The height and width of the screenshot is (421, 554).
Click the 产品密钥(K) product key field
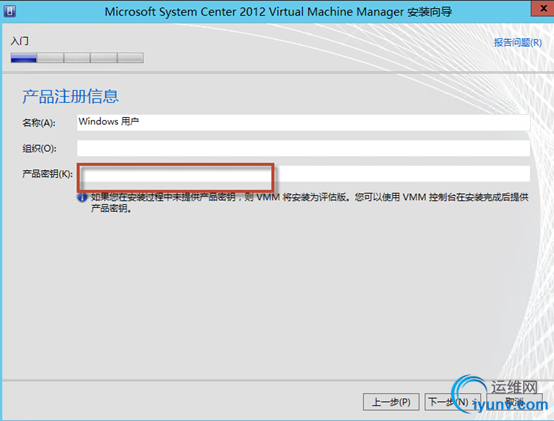click(x=303, y=174)
